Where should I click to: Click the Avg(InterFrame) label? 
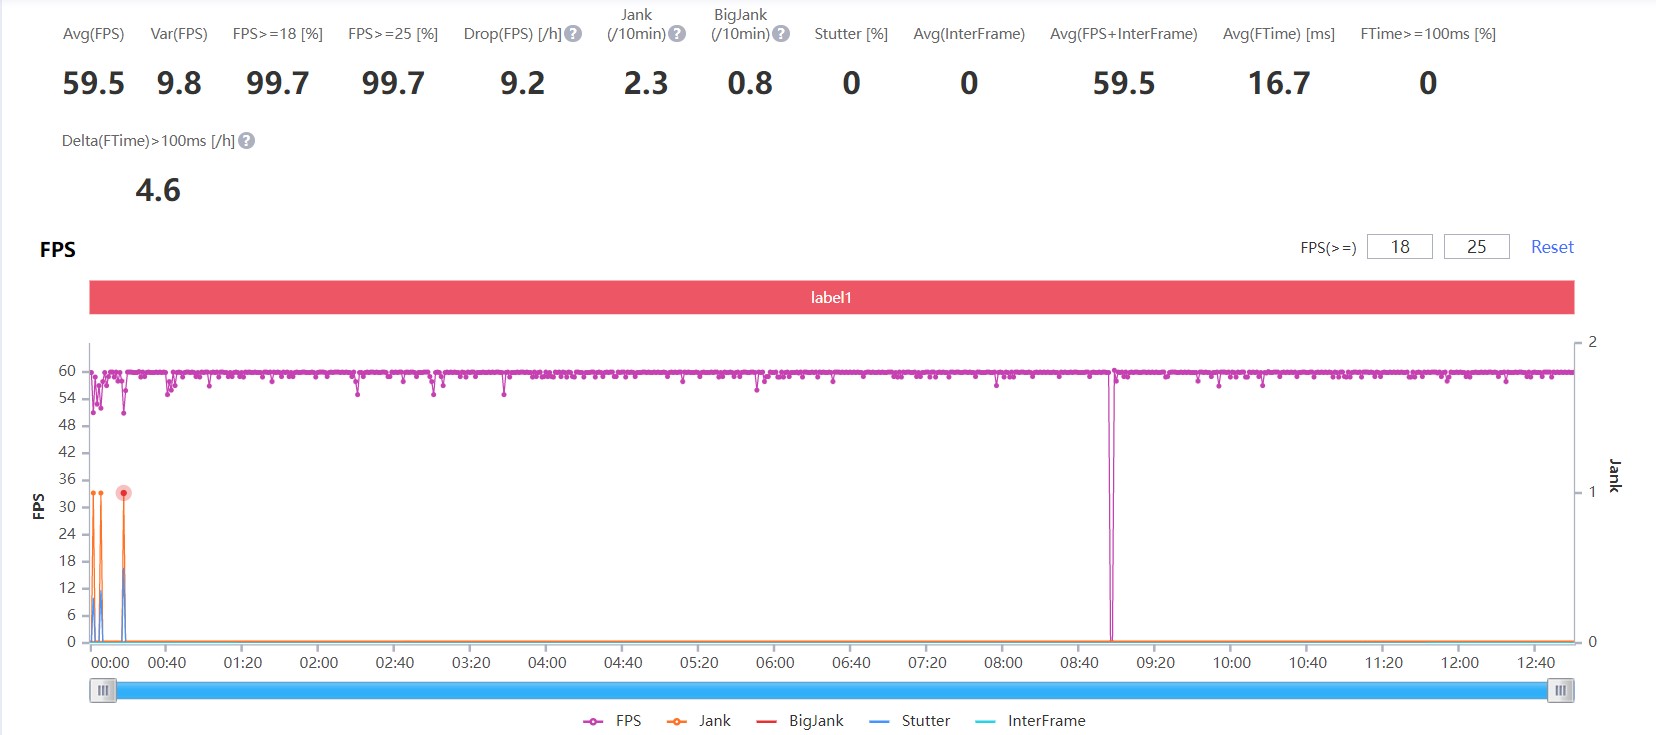(969, 34)
